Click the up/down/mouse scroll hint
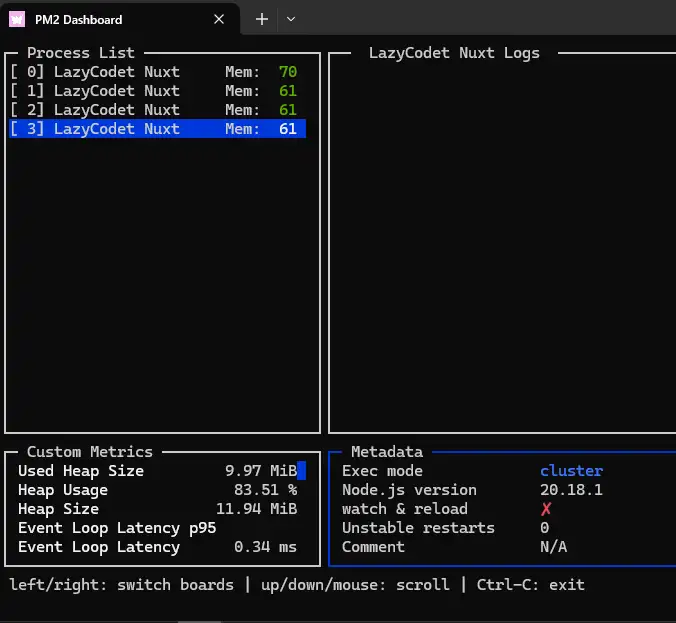676x623 pixels. click(355, 585)
